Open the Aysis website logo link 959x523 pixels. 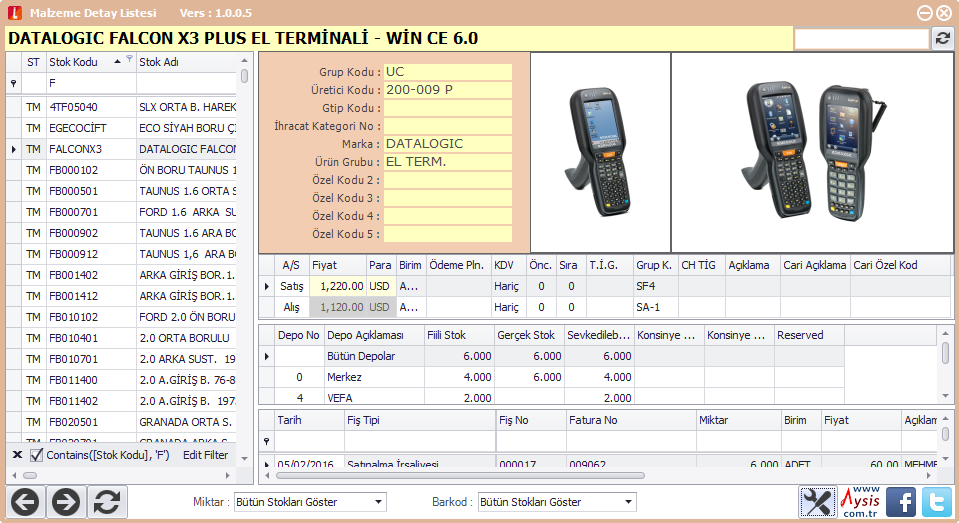click(x=861, y=502)
